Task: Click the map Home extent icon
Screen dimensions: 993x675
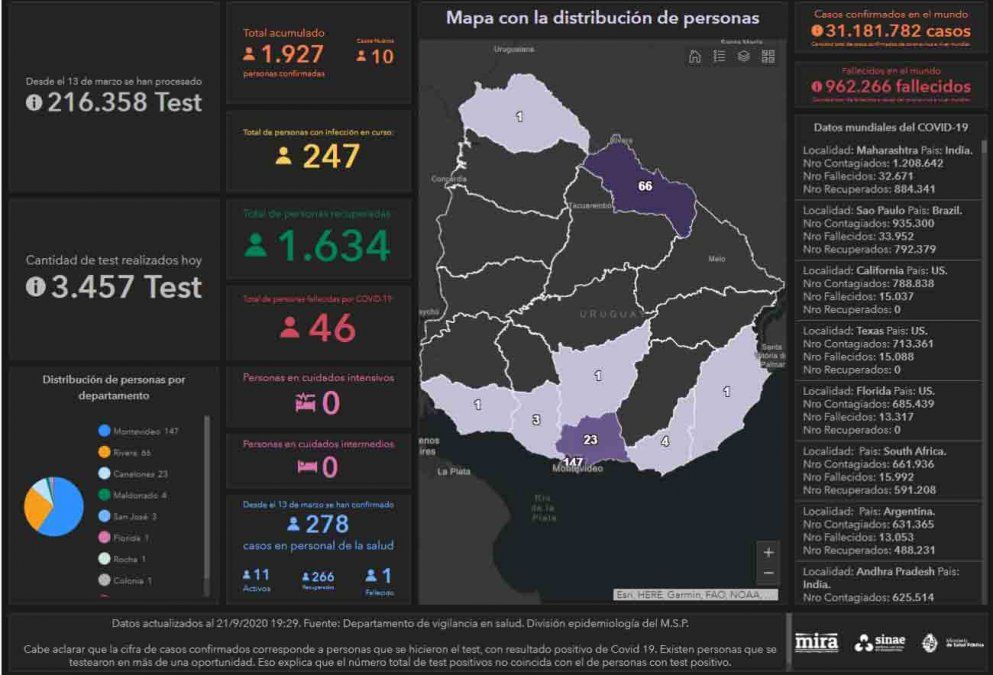Action: [695, 57]
